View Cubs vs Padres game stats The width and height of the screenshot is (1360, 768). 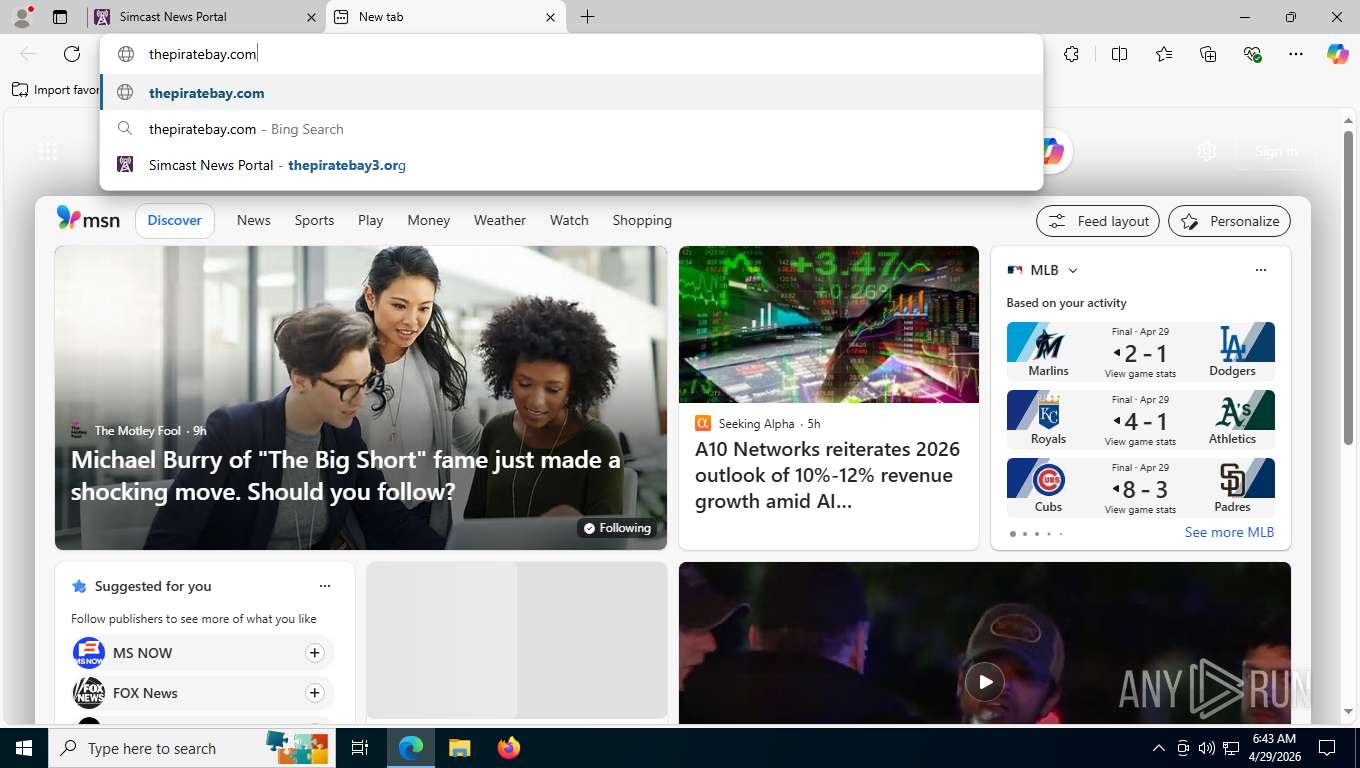1140,510
